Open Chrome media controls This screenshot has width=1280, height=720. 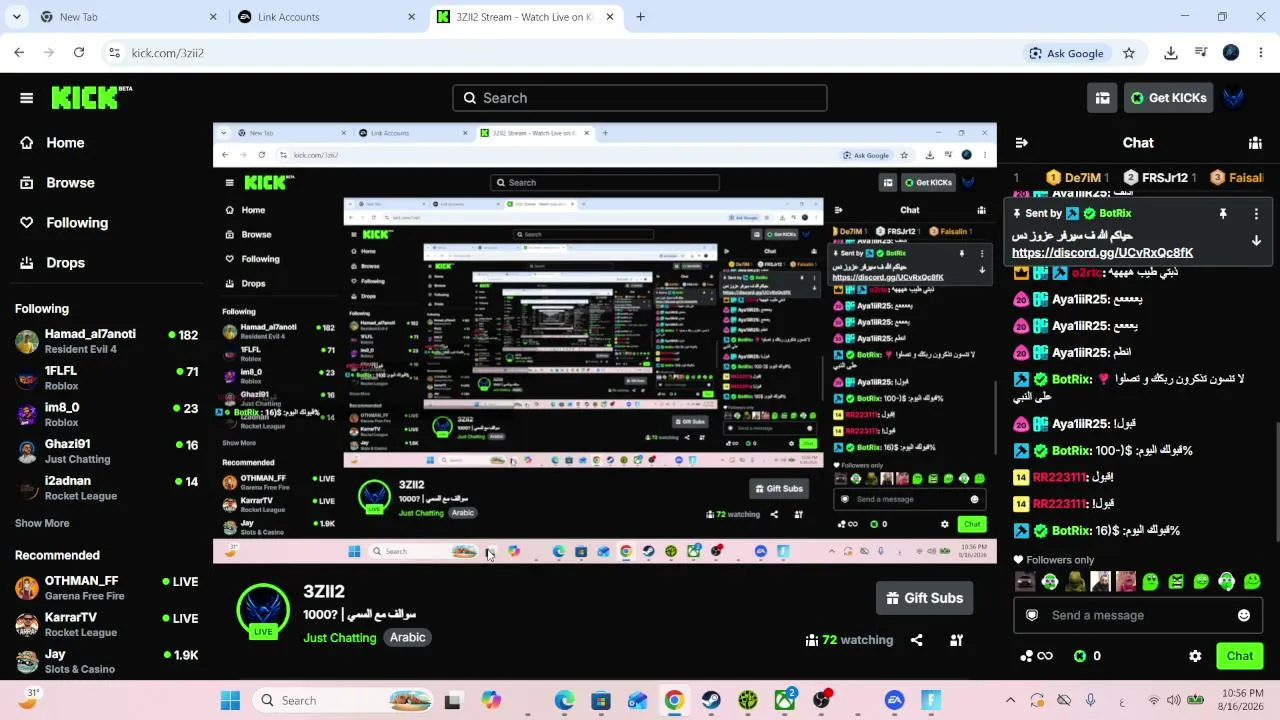[1201, 53]
